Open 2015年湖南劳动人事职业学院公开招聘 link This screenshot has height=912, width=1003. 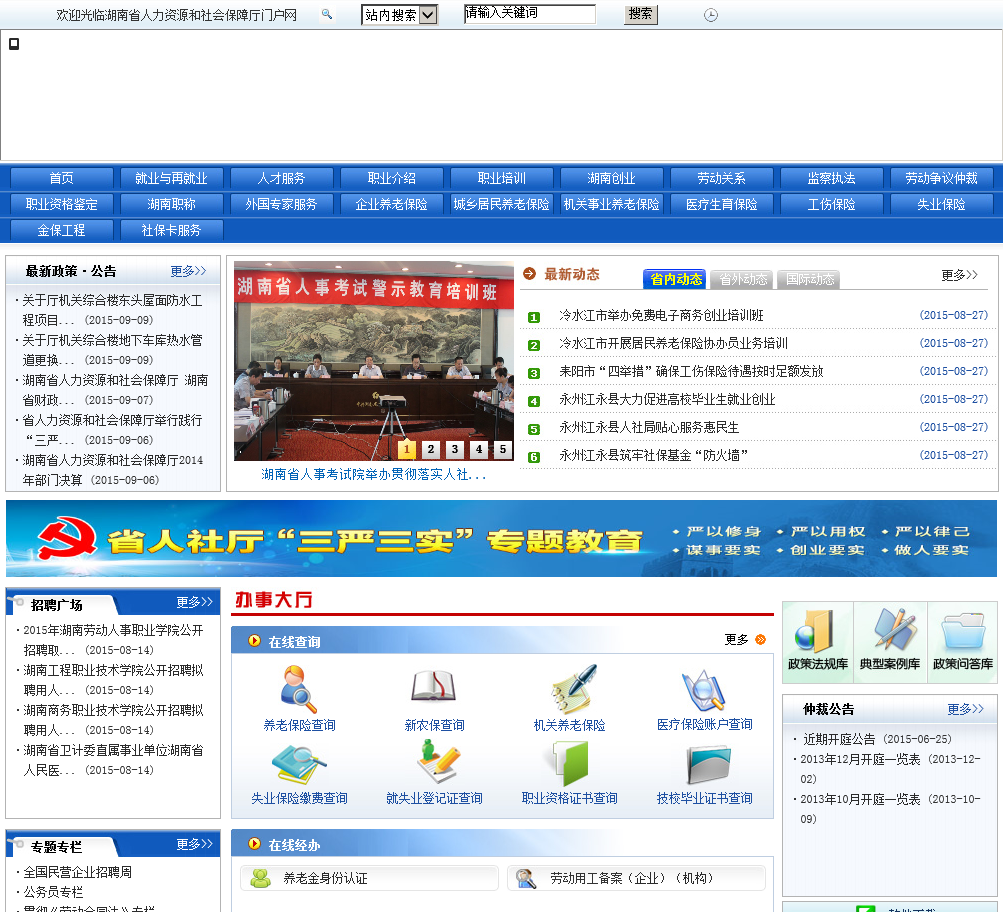[x=113, y=640]
